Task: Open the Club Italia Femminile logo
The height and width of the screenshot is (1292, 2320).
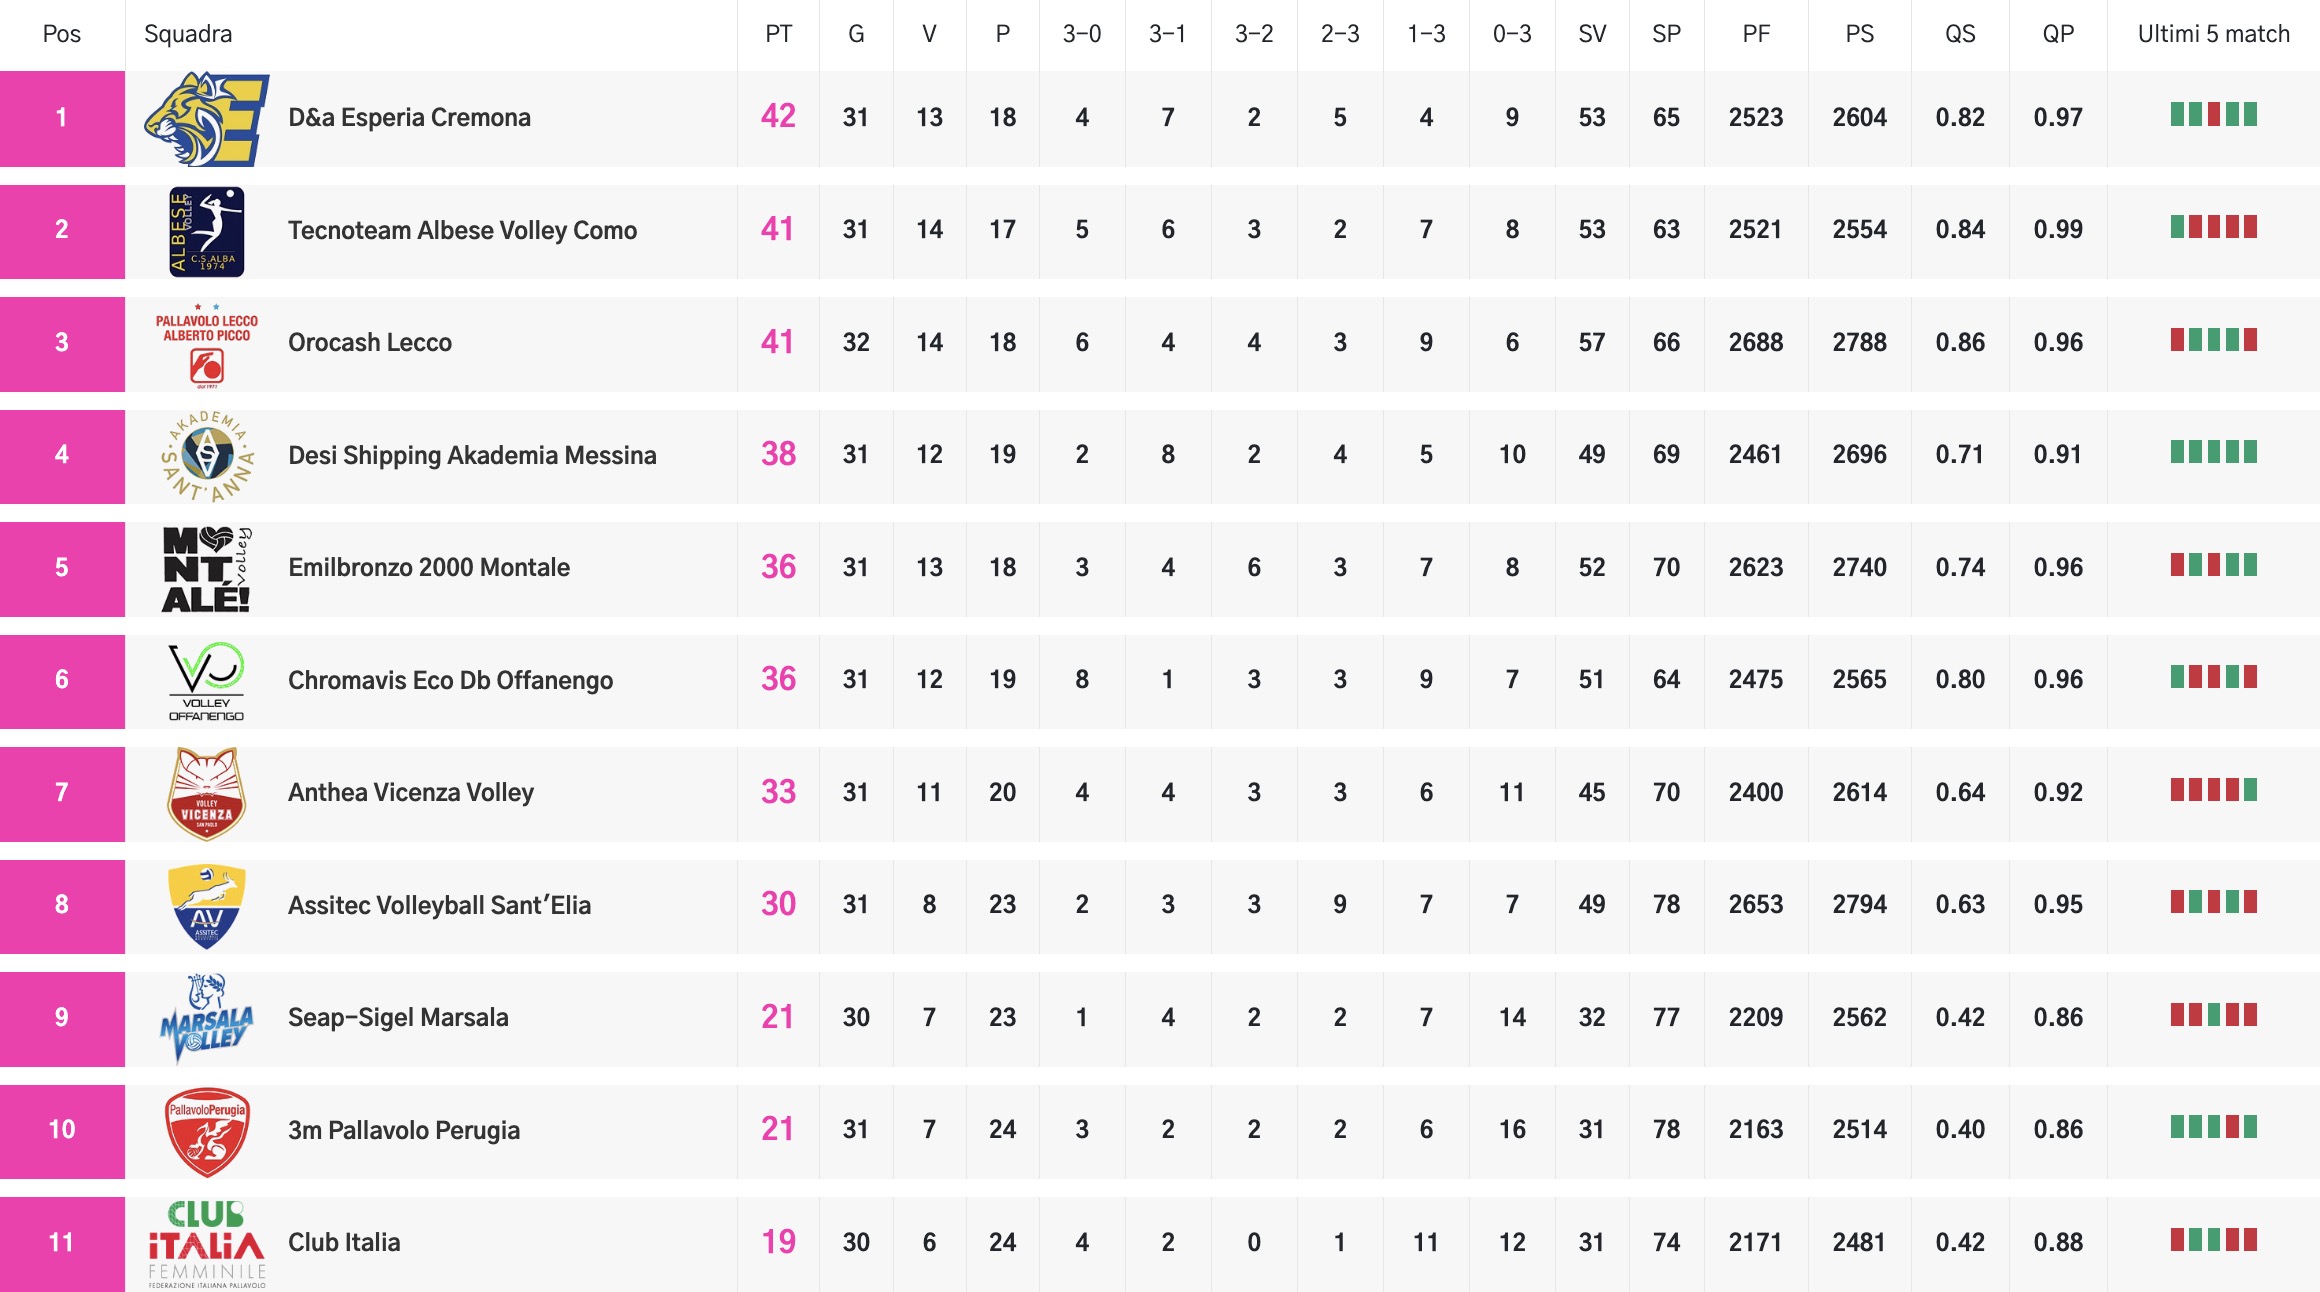Action: tap(206, 1243)
